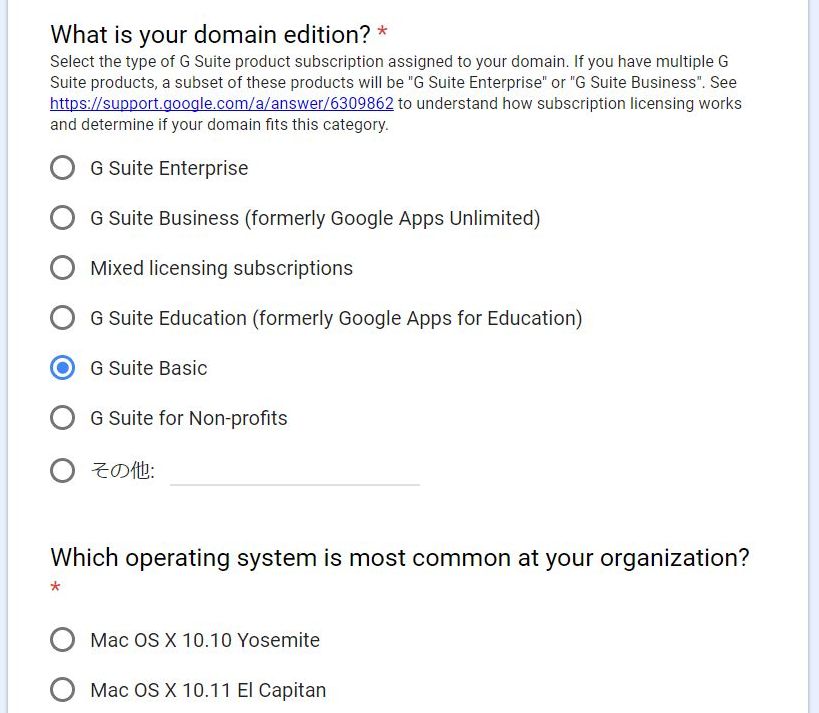
Task: Click the 'What is your domain edition?' heading
Action: pos(210,34)
